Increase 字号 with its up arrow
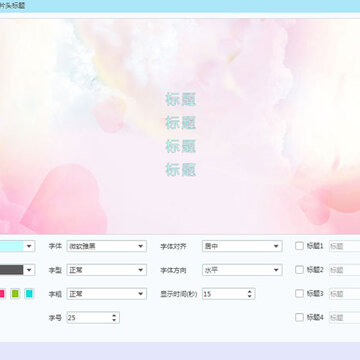This screenshot has width=360, height=360. coord(114,315)
